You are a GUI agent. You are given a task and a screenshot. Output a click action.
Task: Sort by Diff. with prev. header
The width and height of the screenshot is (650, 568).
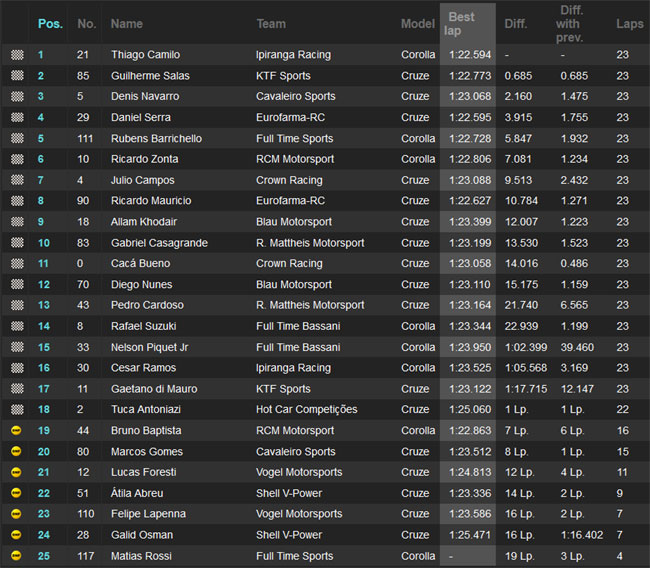(x=570, y=24)
